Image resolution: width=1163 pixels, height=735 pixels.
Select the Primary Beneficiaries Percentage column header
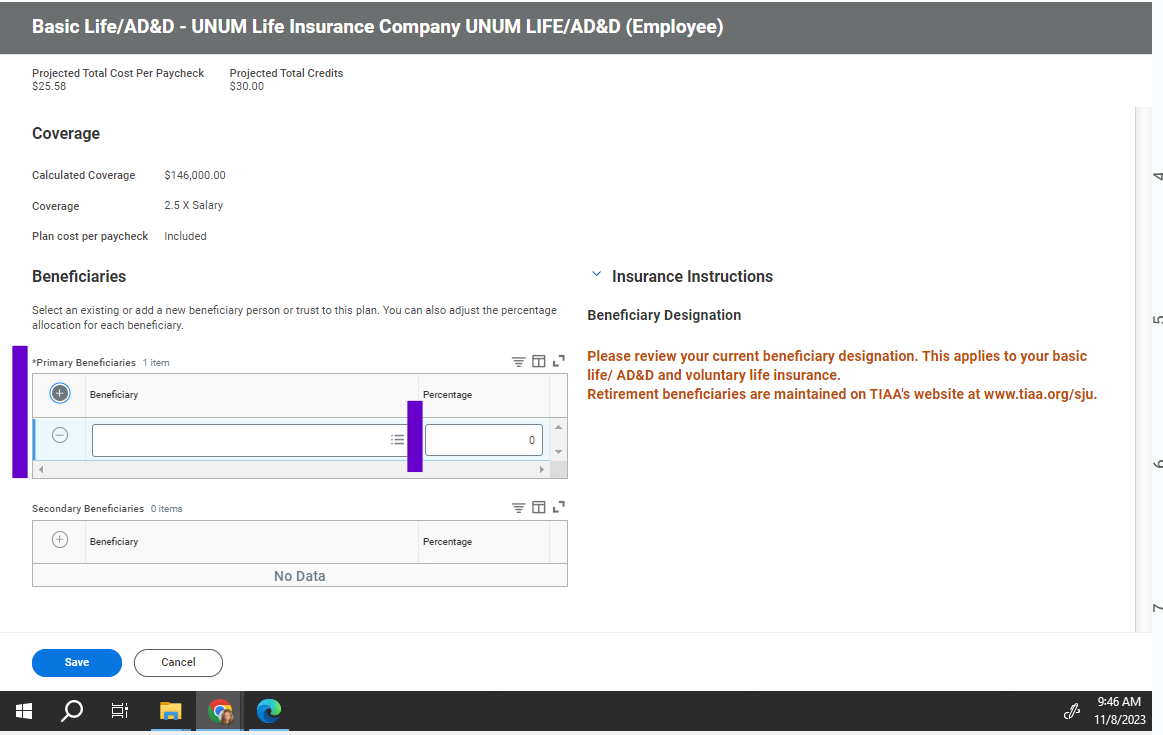click(x=447, y=395)
